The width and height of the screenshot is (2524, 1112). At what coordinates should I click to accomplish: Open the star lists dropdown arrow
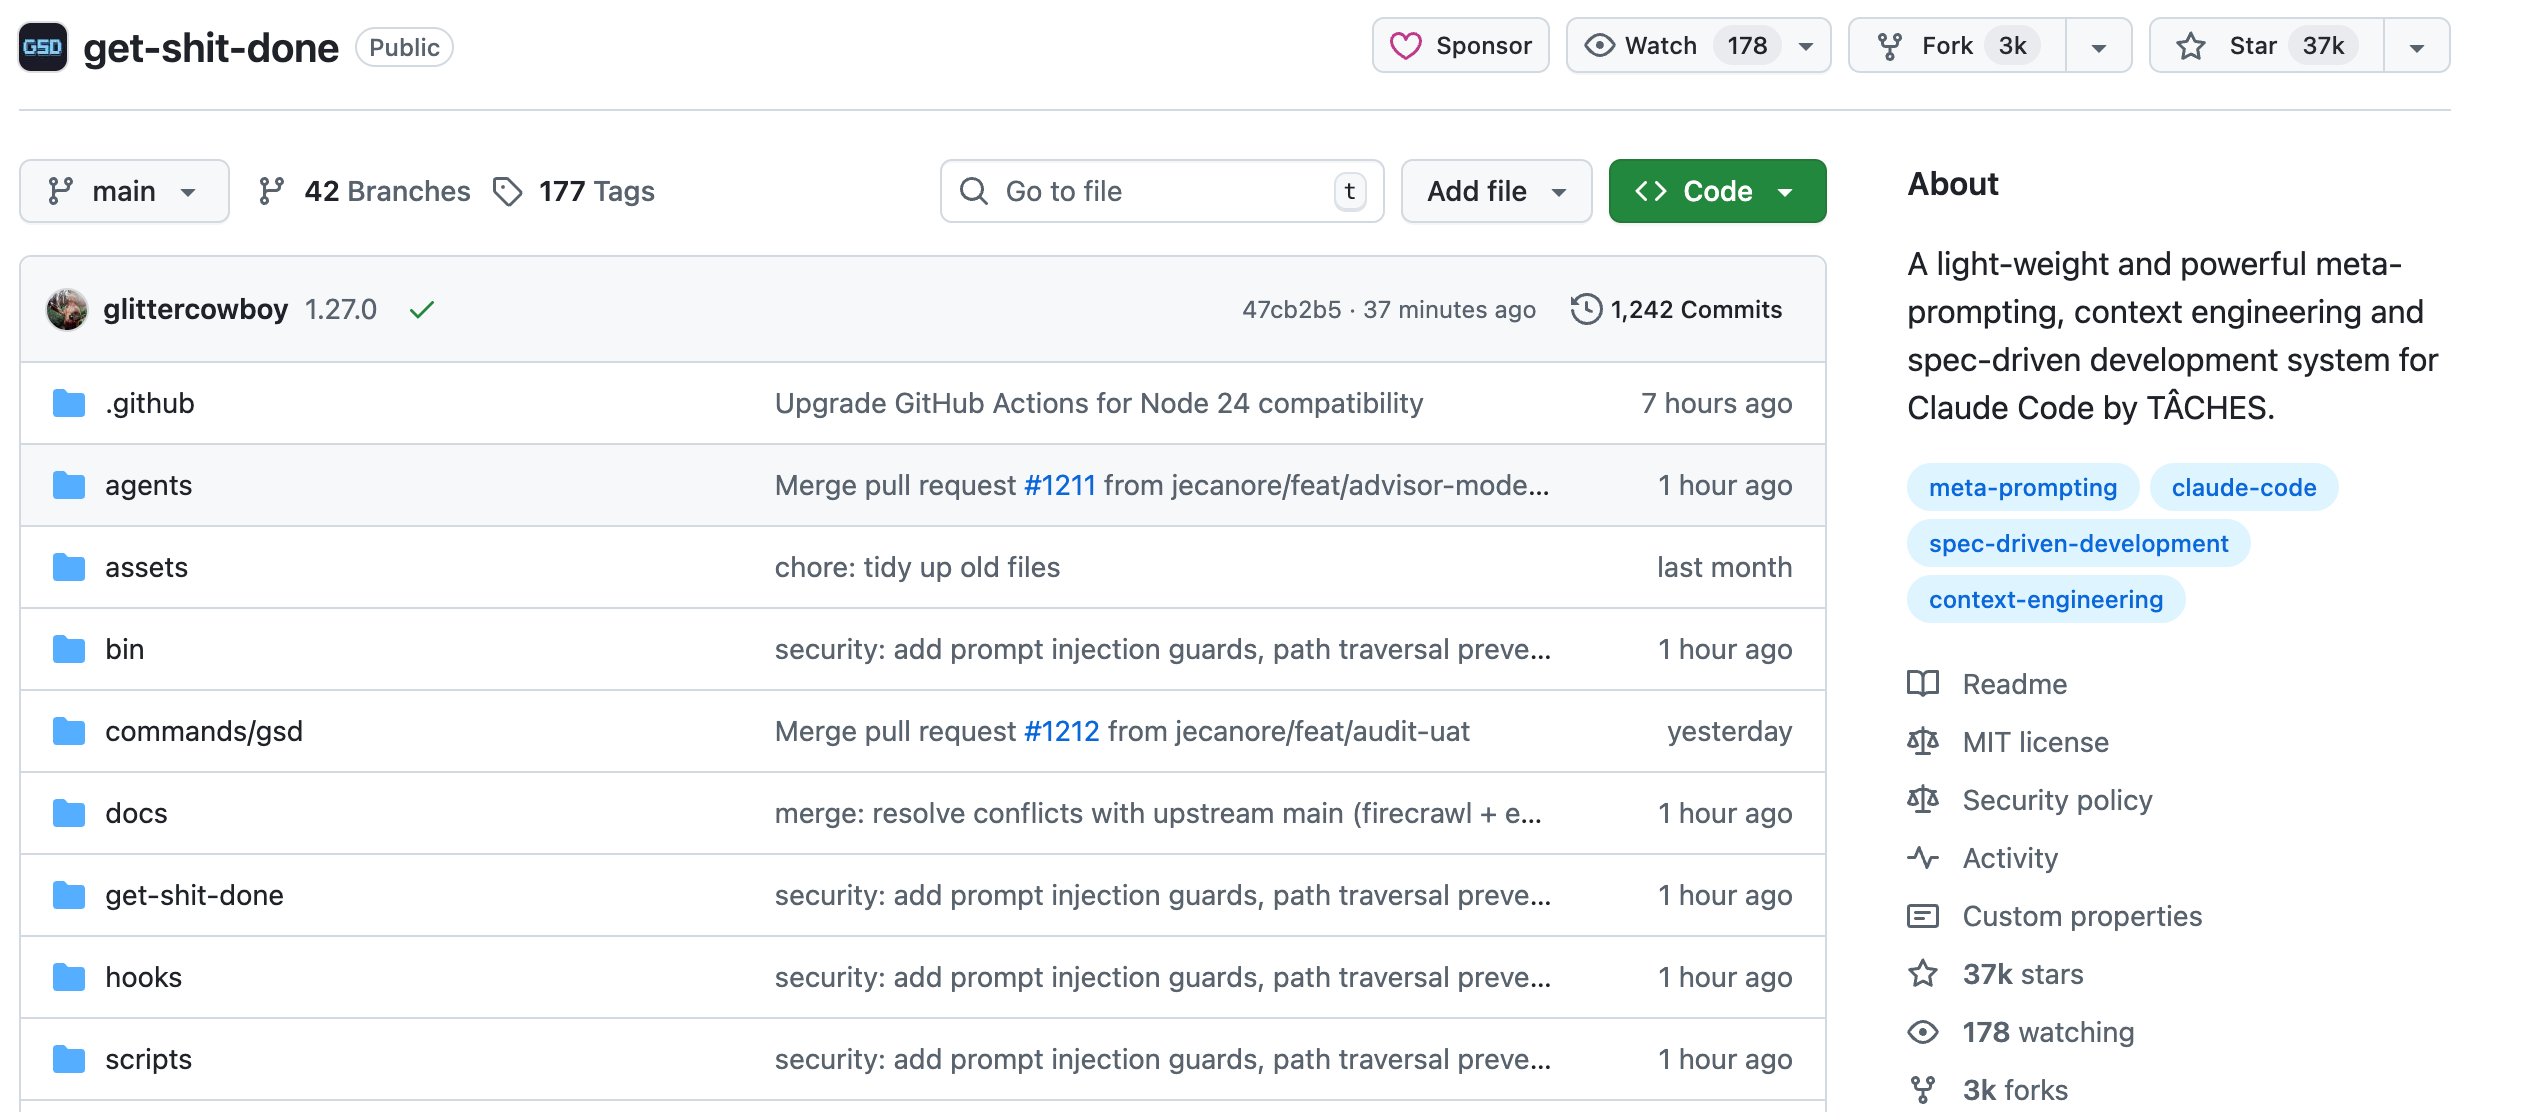tap(2417, 46)
